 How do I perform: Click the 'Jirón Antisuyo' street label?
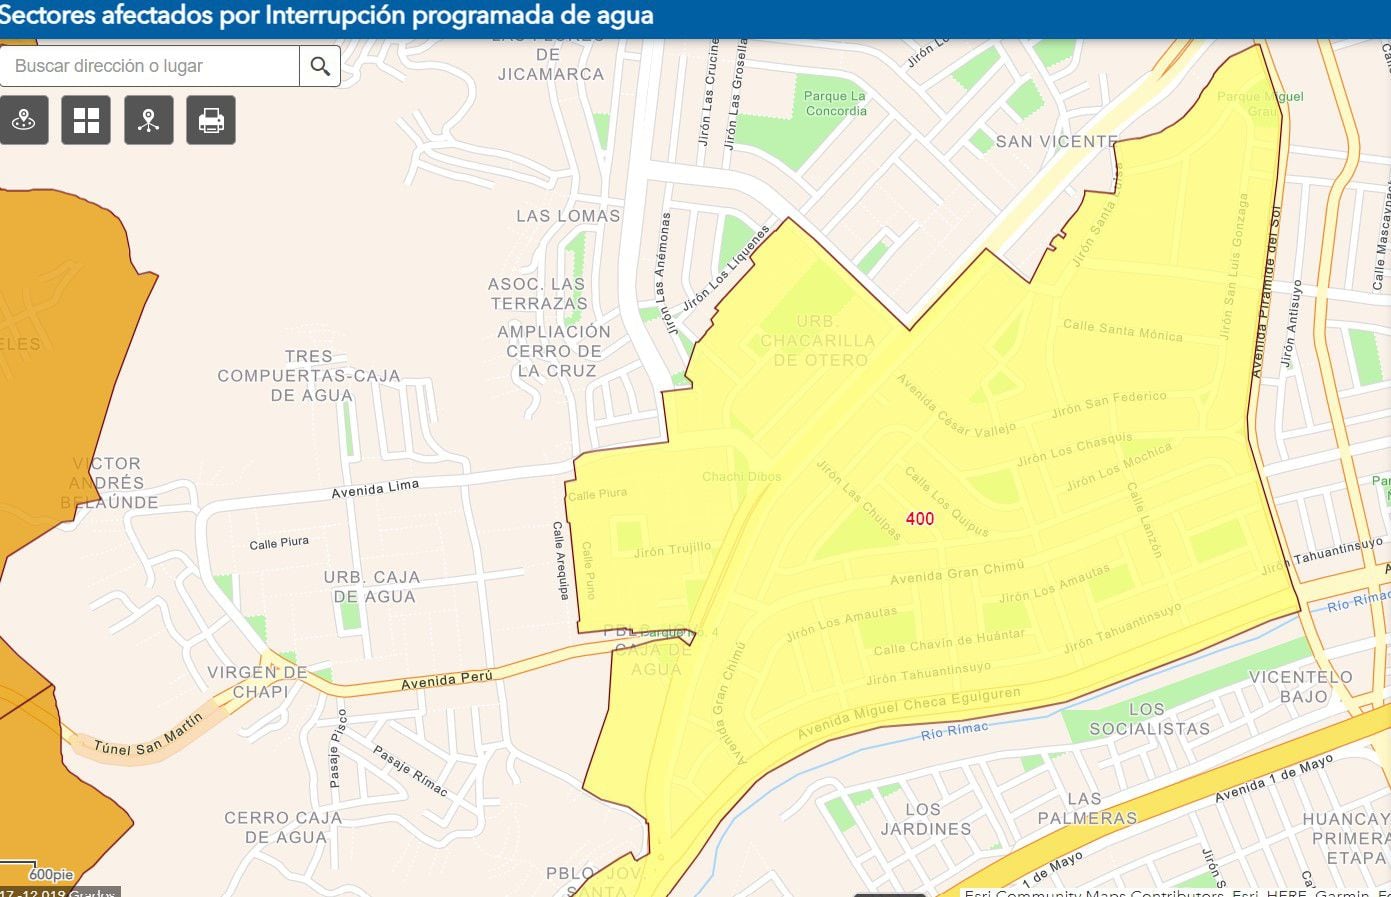1293,322
